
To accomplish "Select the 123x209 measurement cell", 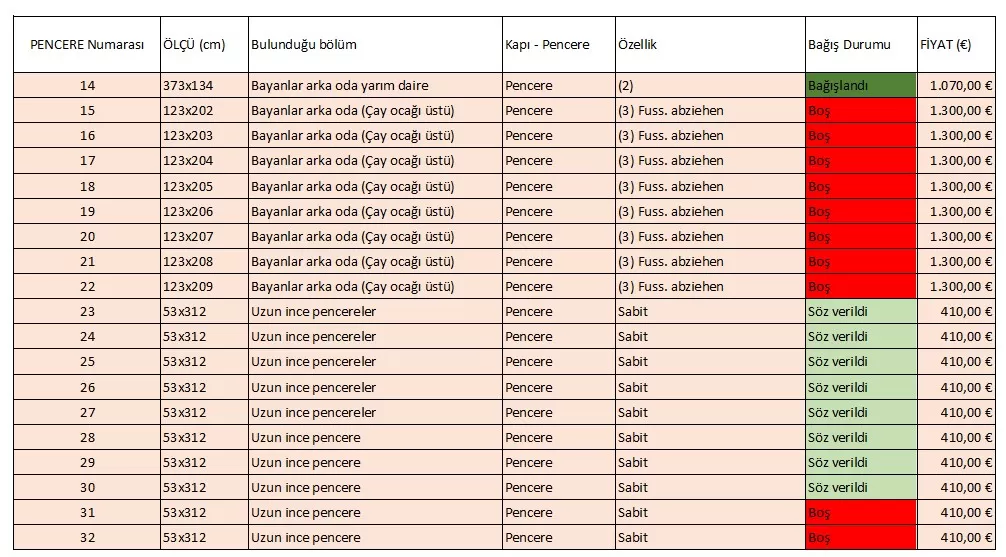I will click(x=203, y=287).
